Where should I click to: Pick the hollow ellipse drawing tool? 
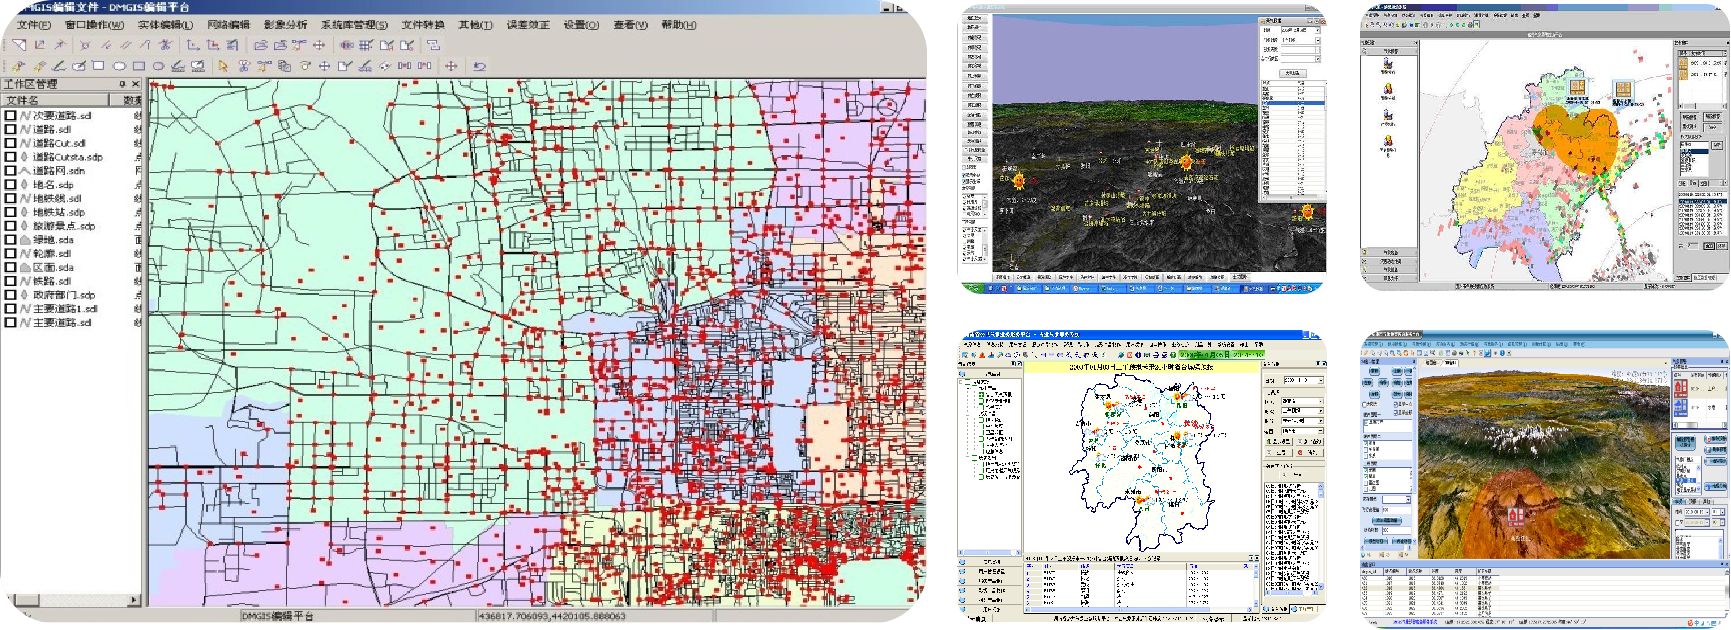click(119, 66)
